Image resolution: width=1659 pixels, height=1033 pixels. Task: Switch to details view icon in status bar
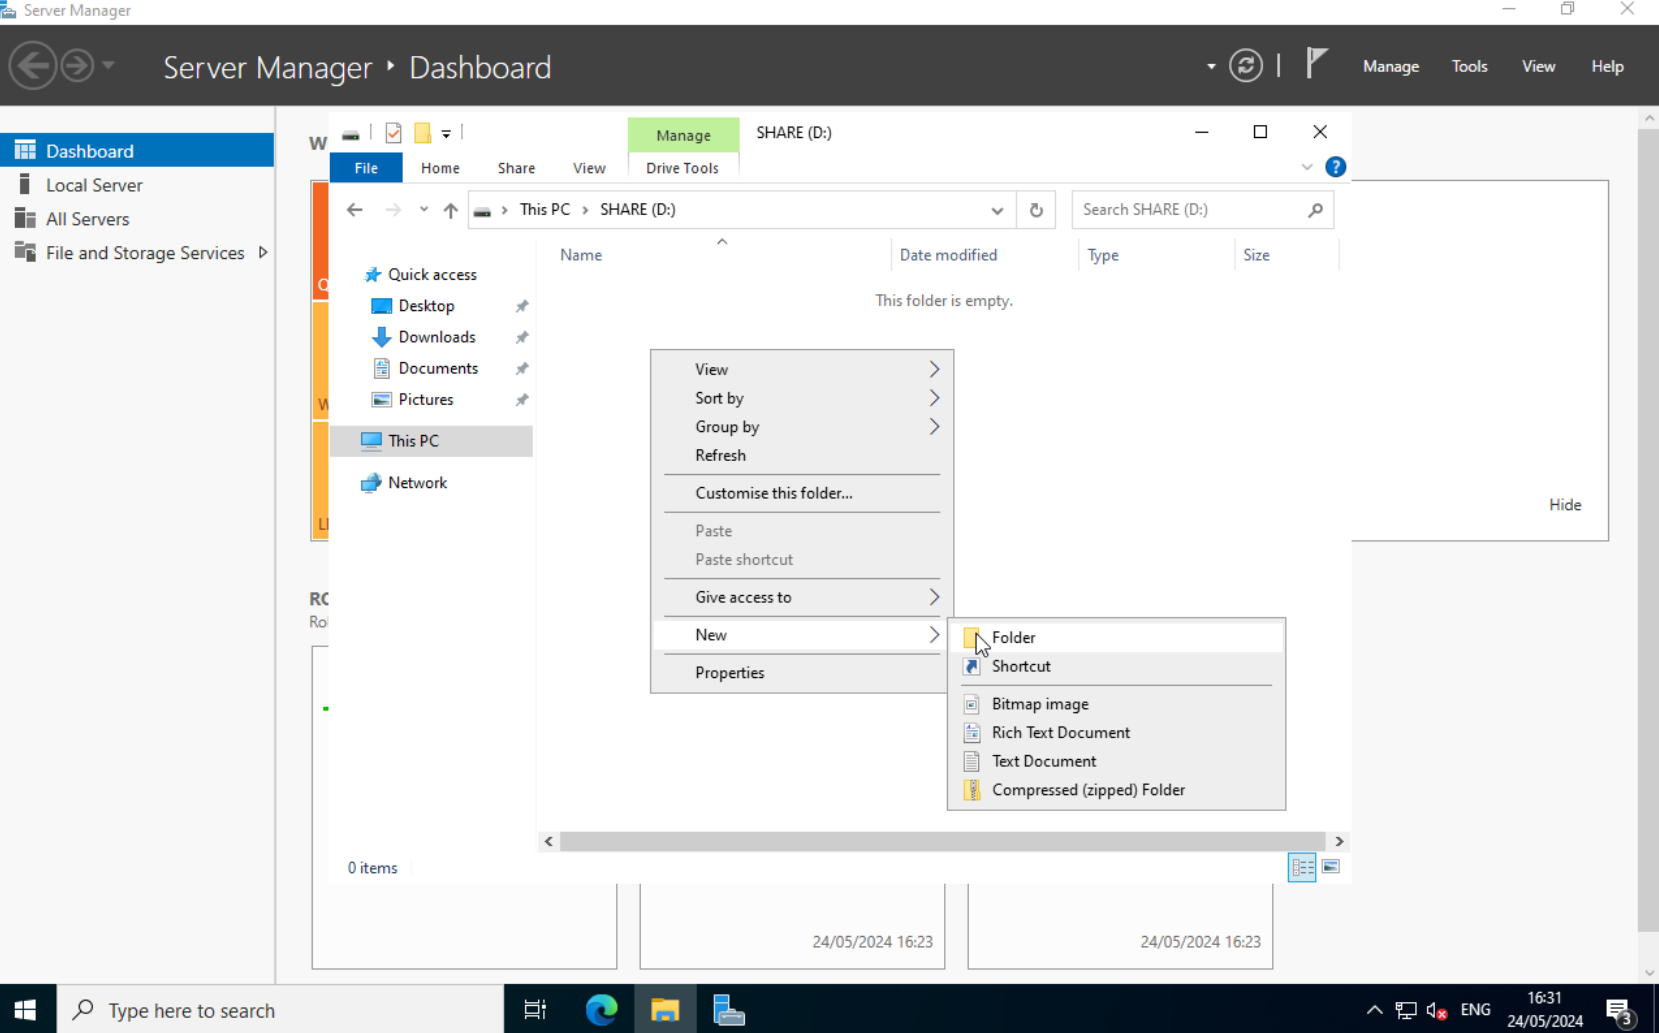(x=1302, y=867)
